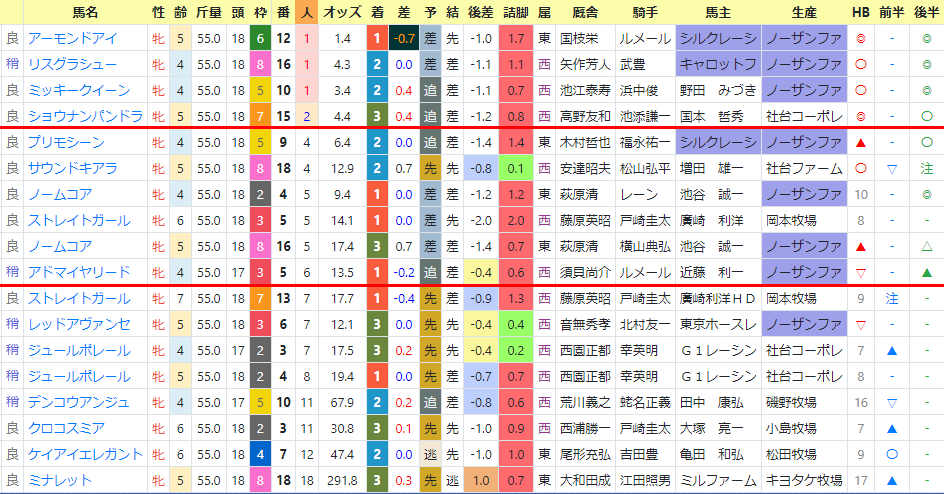Open ストレイトガール link in the 14.1 odds row
Viewport: 944px width, 494px height.
click(79, 220)
